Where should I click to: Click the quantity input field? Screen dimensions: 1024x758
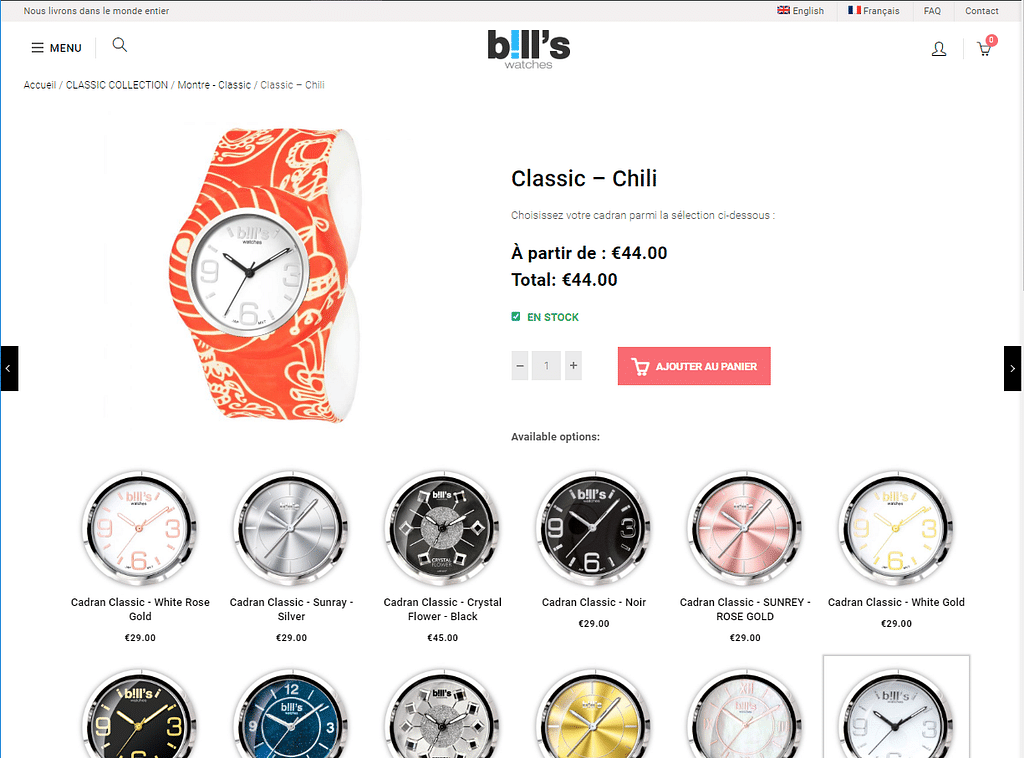pos(547,366)
